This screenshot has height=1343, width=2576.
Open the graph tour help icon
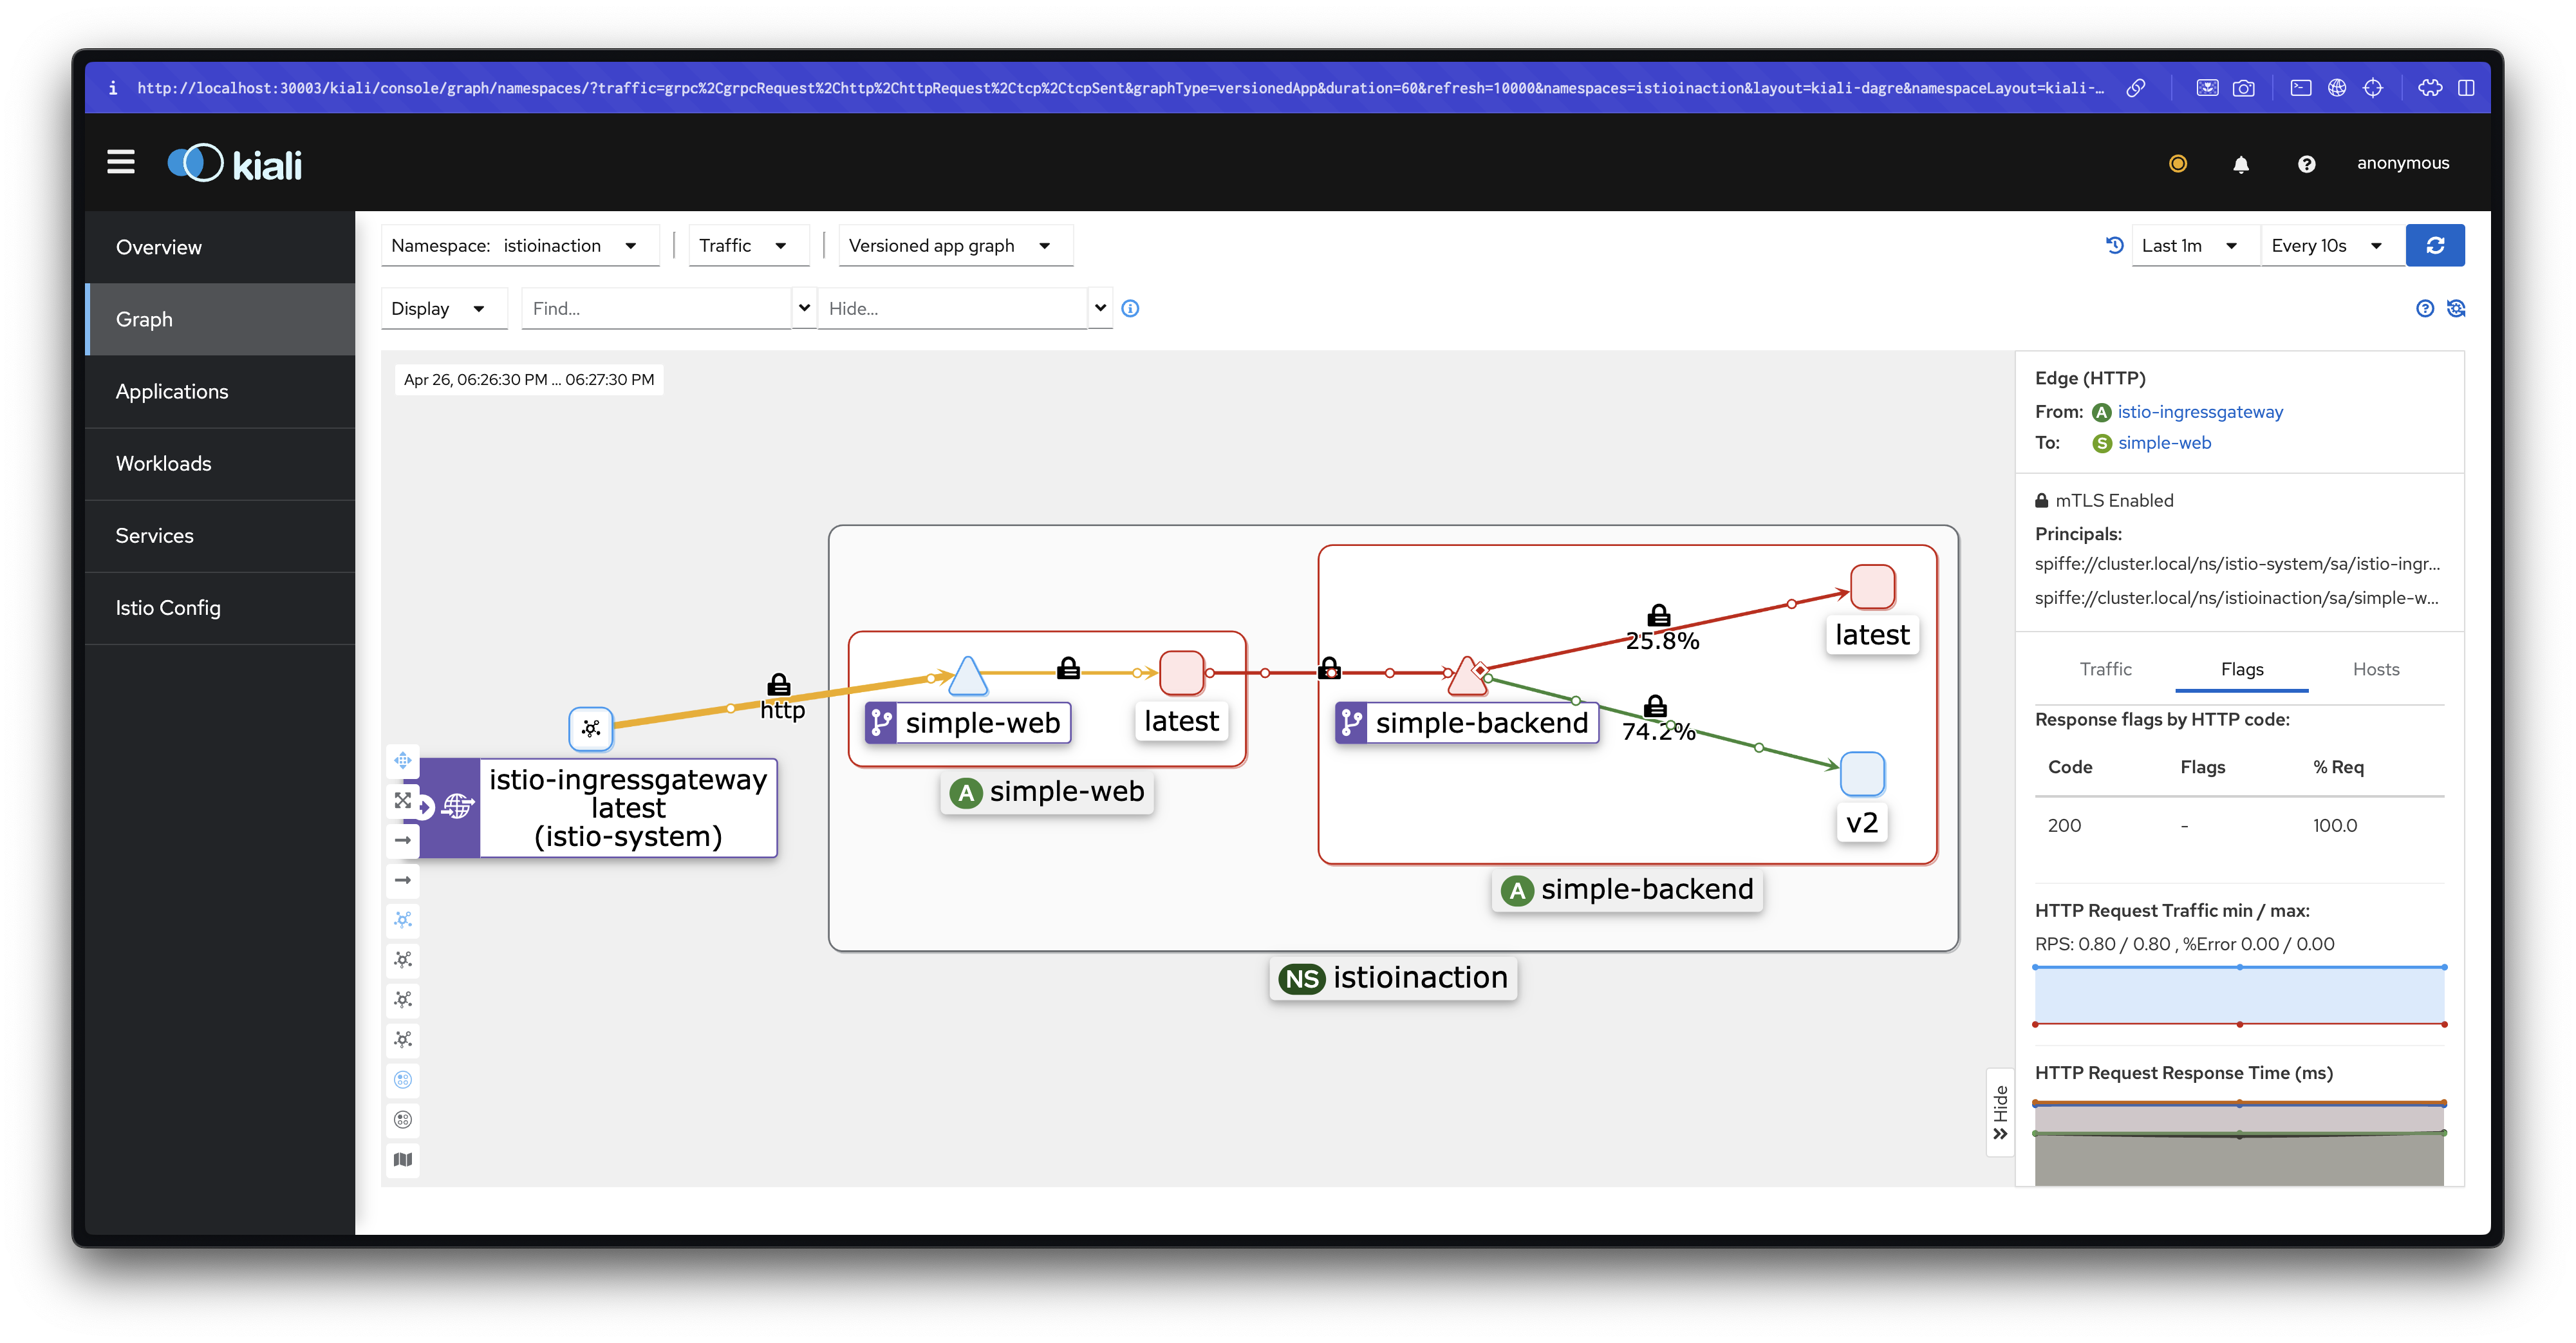[x=2425, y=308]
